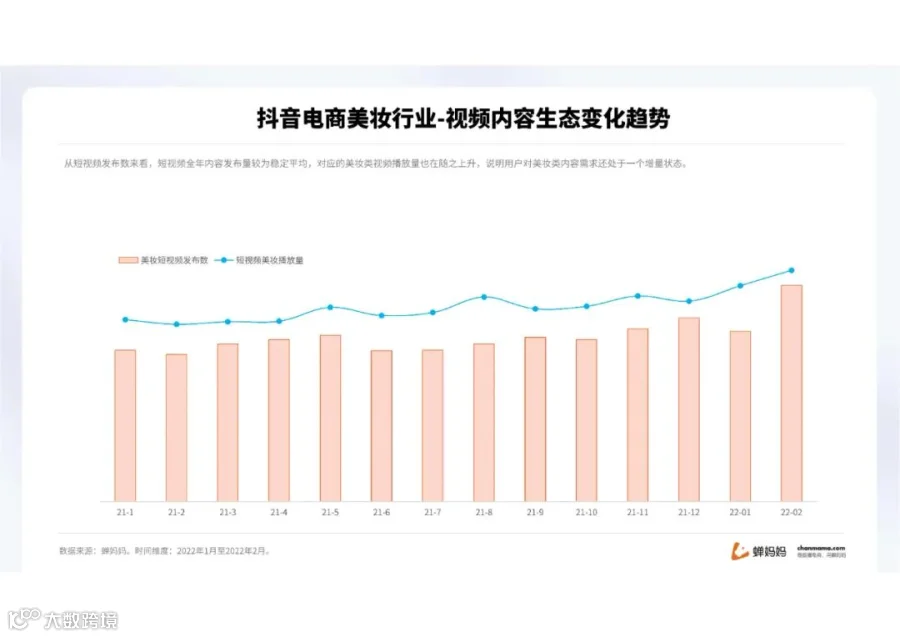Select the data point dip at 21-6

click(x=380, y=316)
